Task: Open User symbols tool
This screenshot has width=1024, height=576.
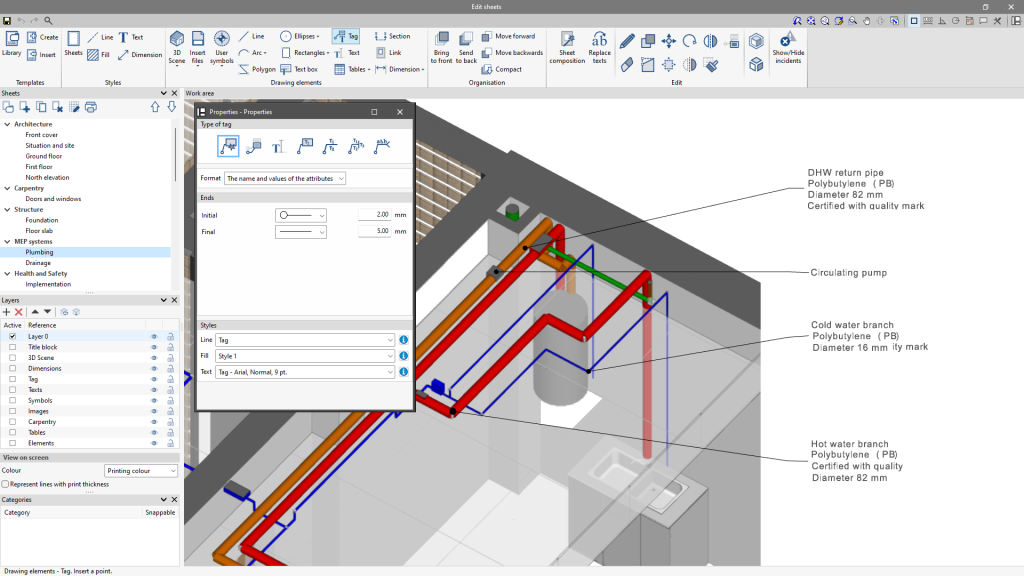Action: 221,47
